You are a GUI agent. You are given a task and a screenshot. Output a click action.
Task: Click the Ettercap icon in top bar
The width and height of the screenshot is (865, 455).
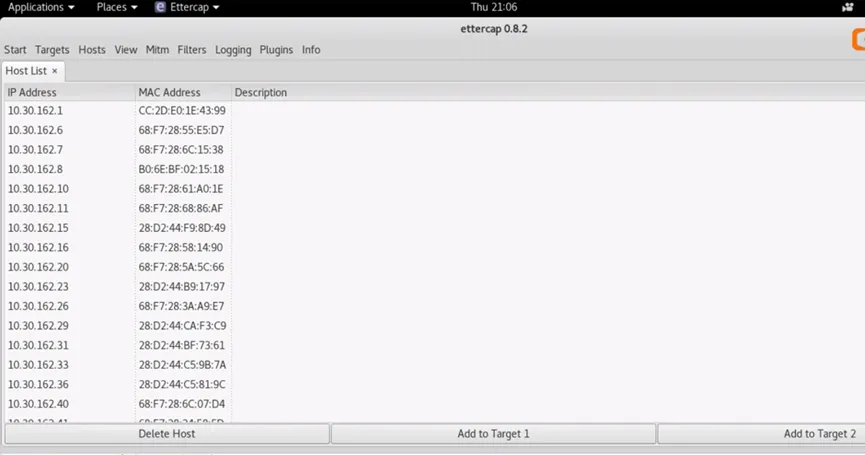pyautogui.click(x=160, y=7)
